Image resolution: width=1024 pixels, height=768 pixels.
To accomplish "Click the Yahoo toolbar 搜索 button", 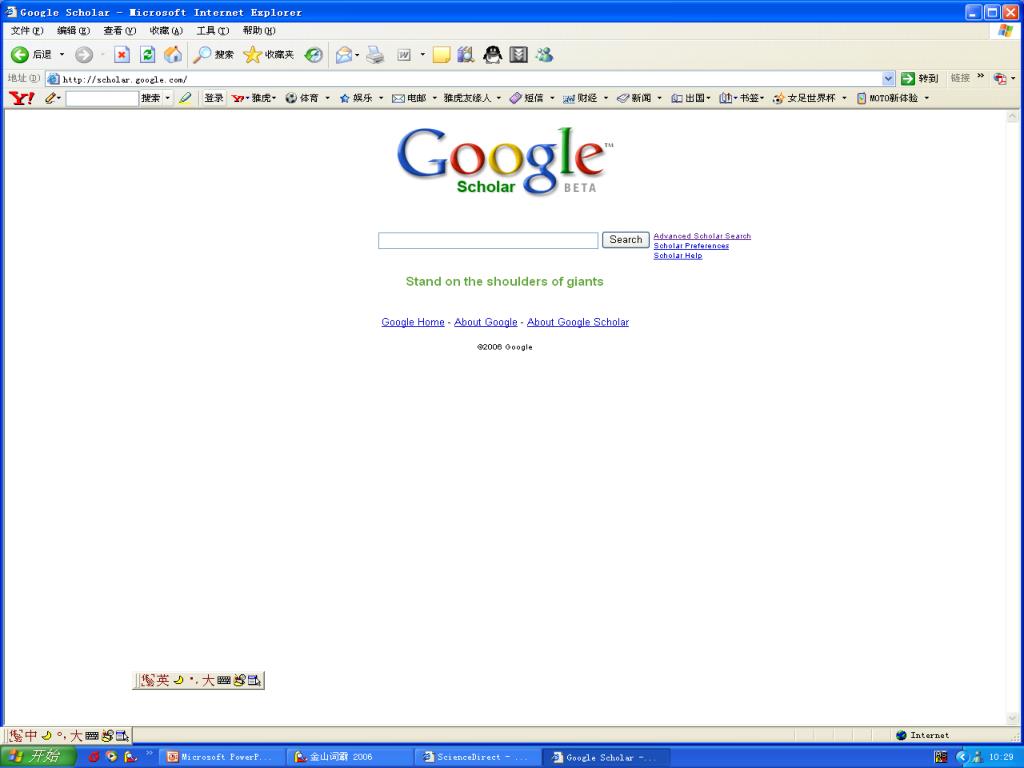I will pyautogui.click(x=151, y=98).
